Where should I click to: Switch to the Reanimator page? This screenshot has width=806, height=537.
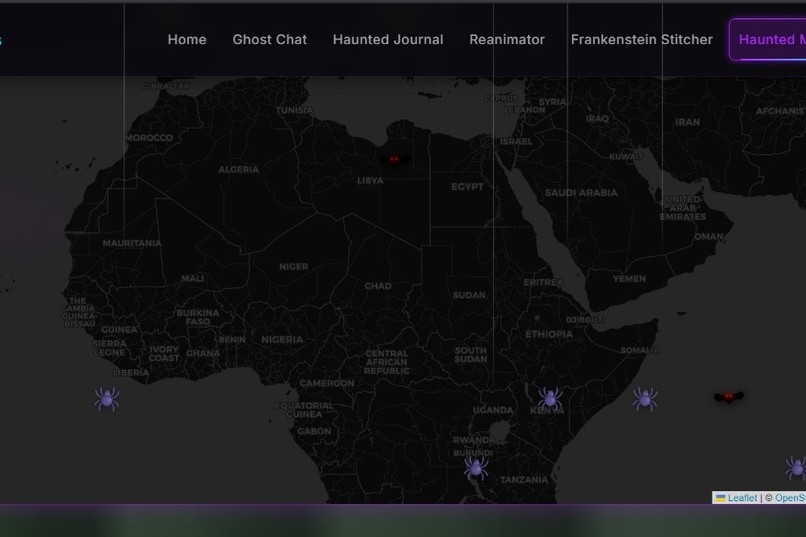507,40
